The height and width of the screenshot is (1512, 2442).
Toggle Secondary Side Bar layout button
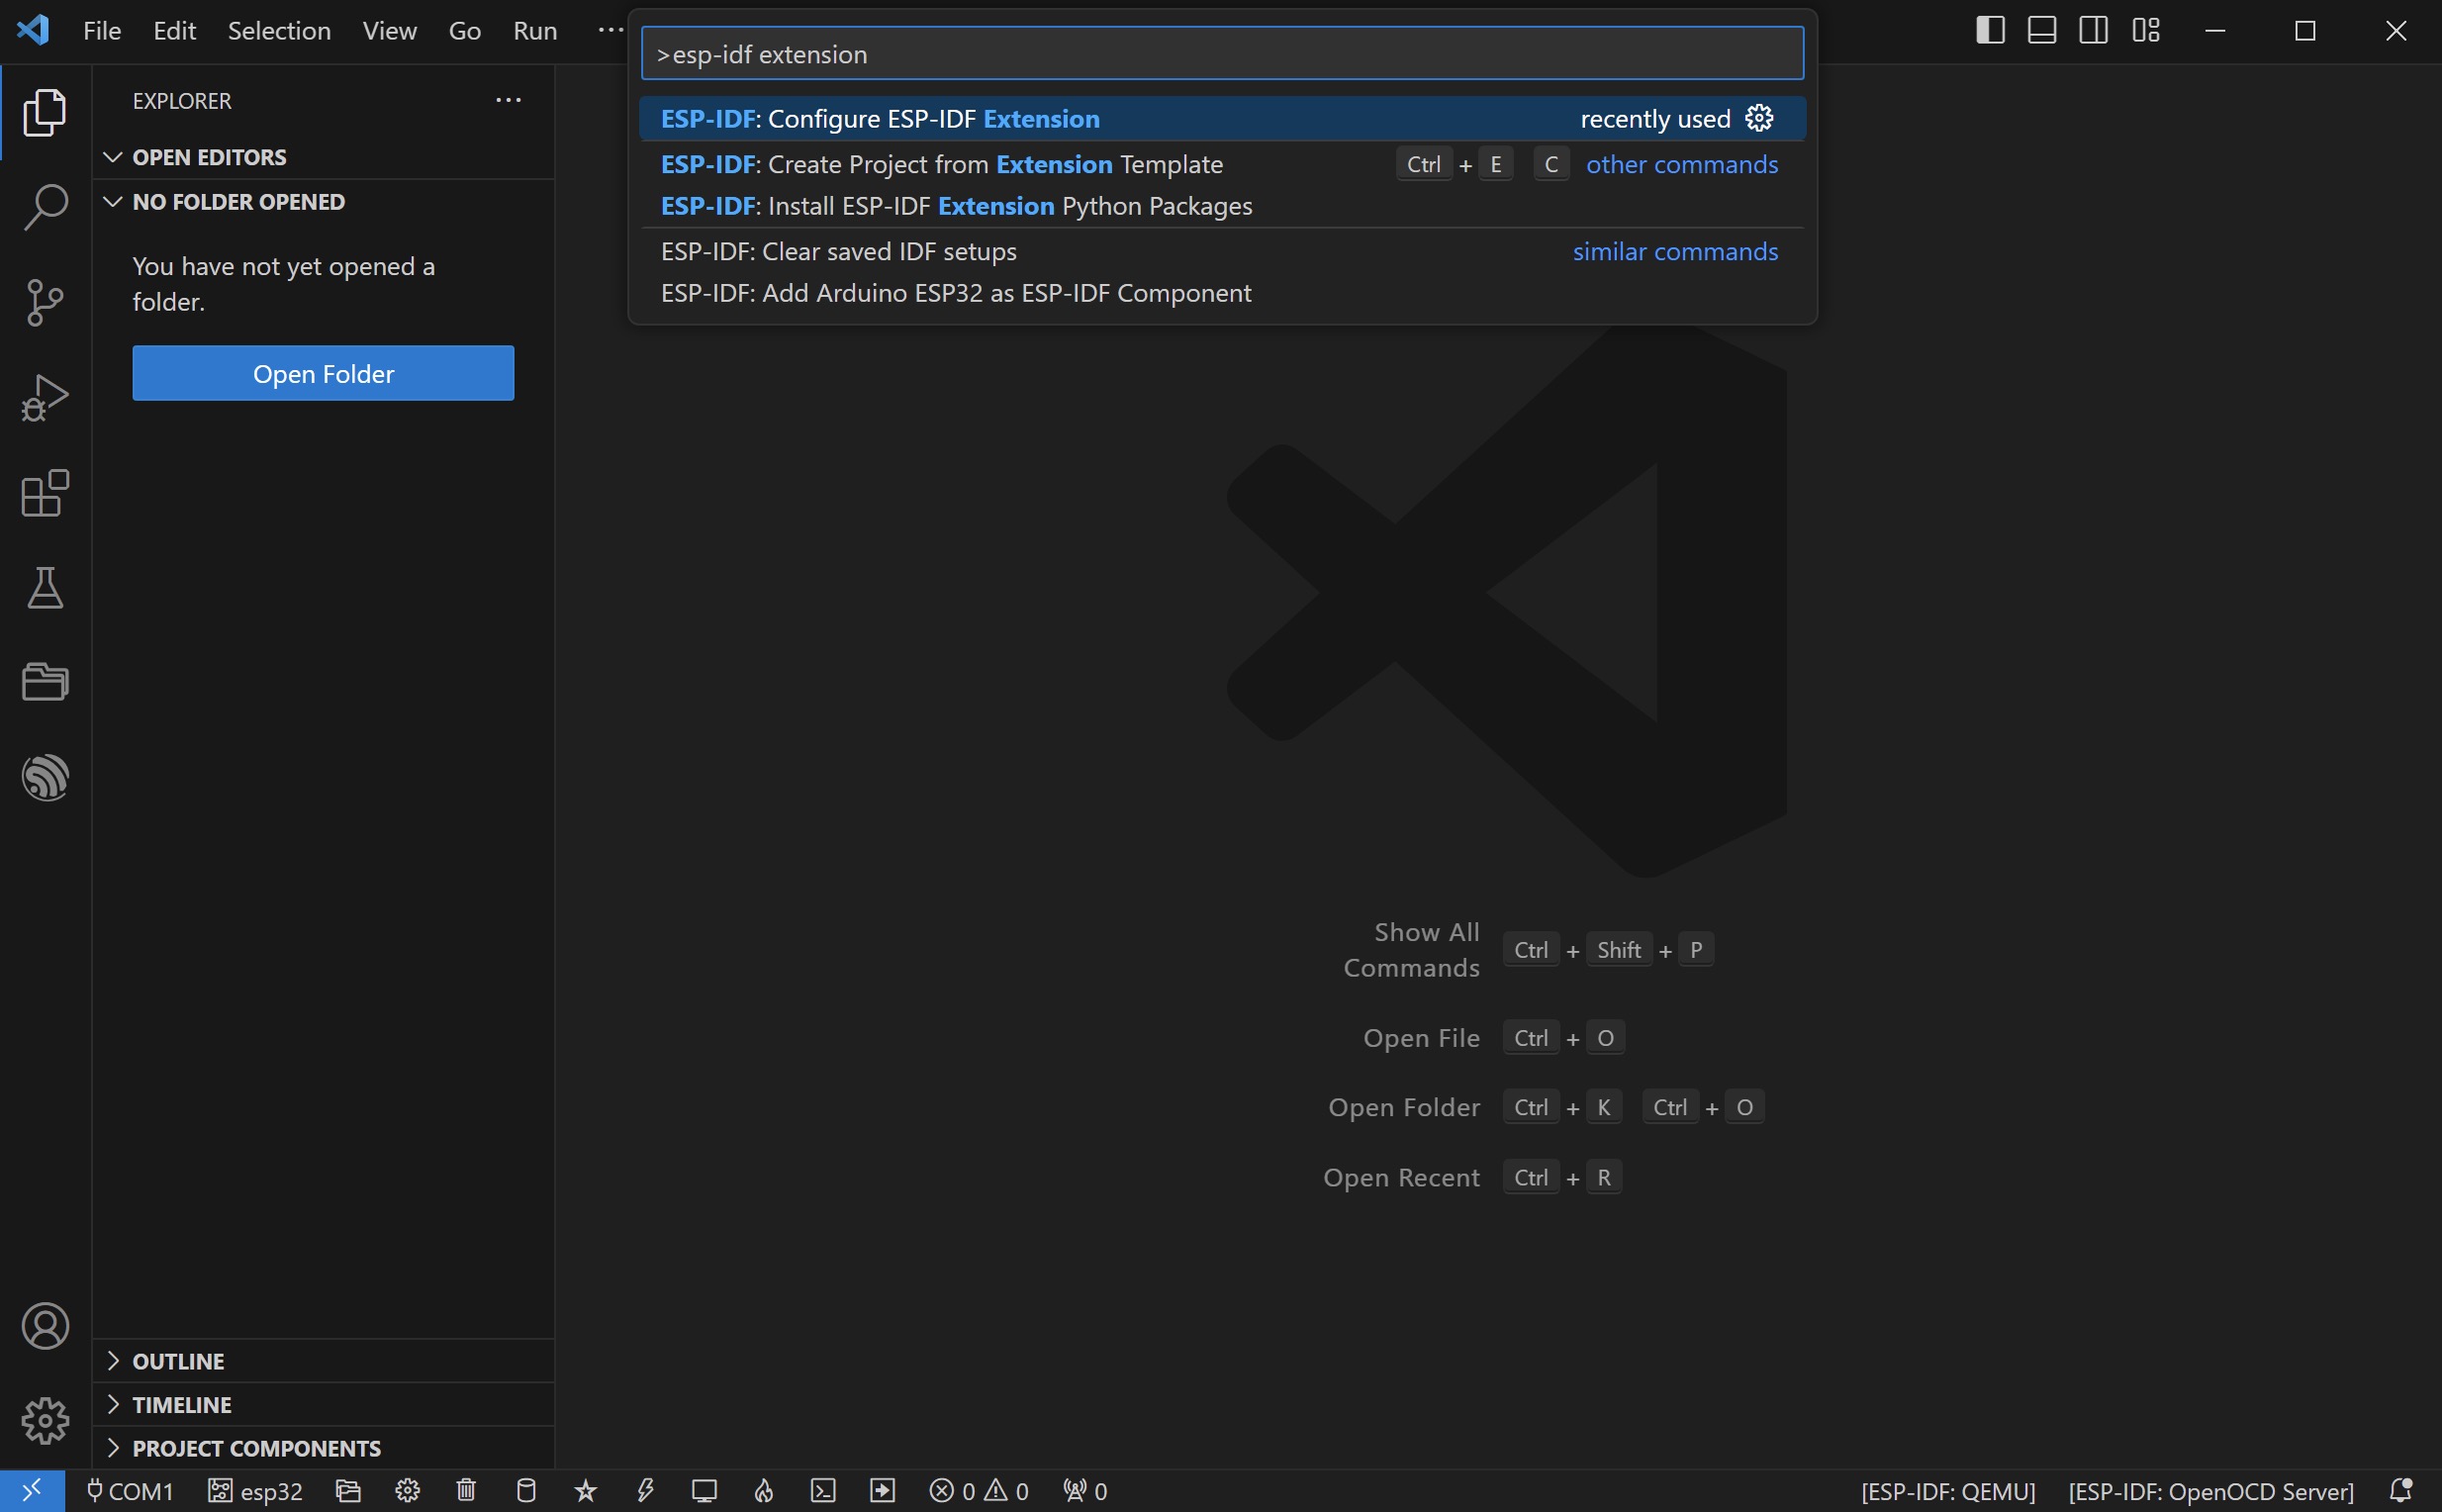click(2094, 30)
